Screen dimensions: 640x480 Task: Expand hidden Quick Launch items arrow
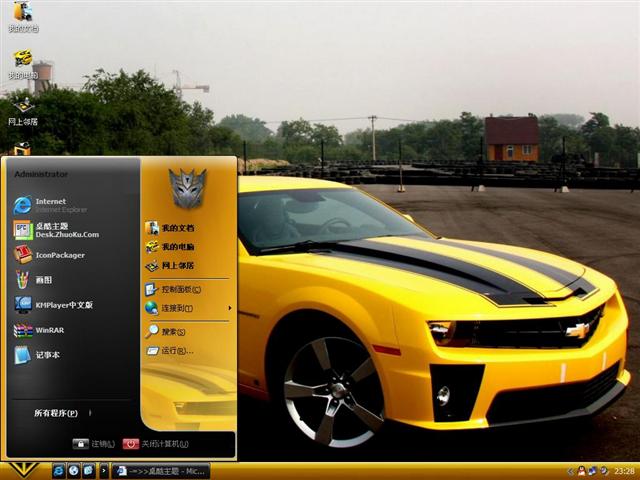(104, 471)
